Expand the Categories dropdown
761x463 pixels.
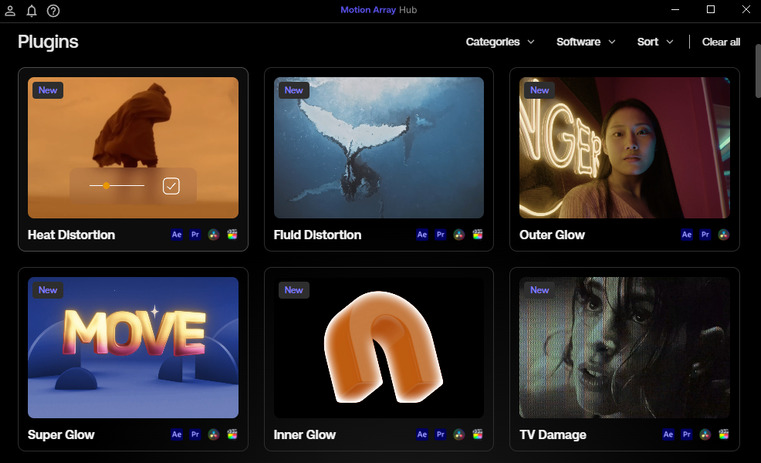point(500,42)
